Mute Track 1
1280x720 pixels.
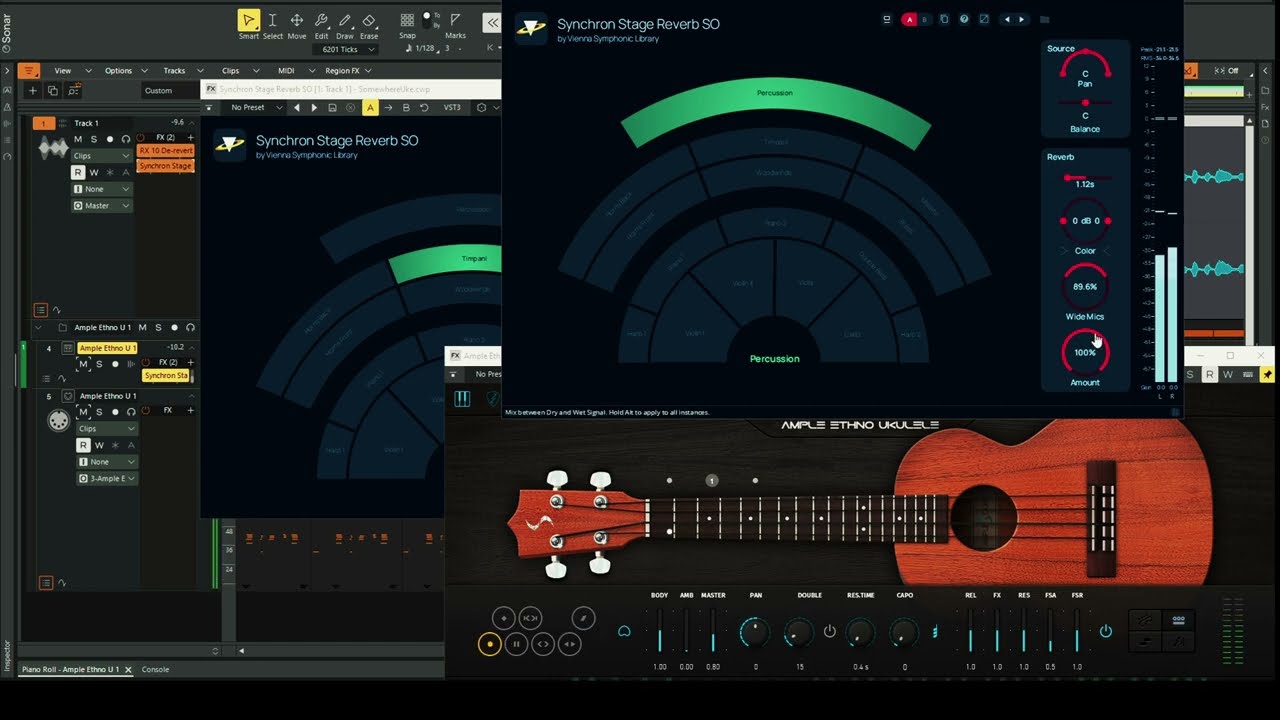pyautogui.click(x=79, y=139)
